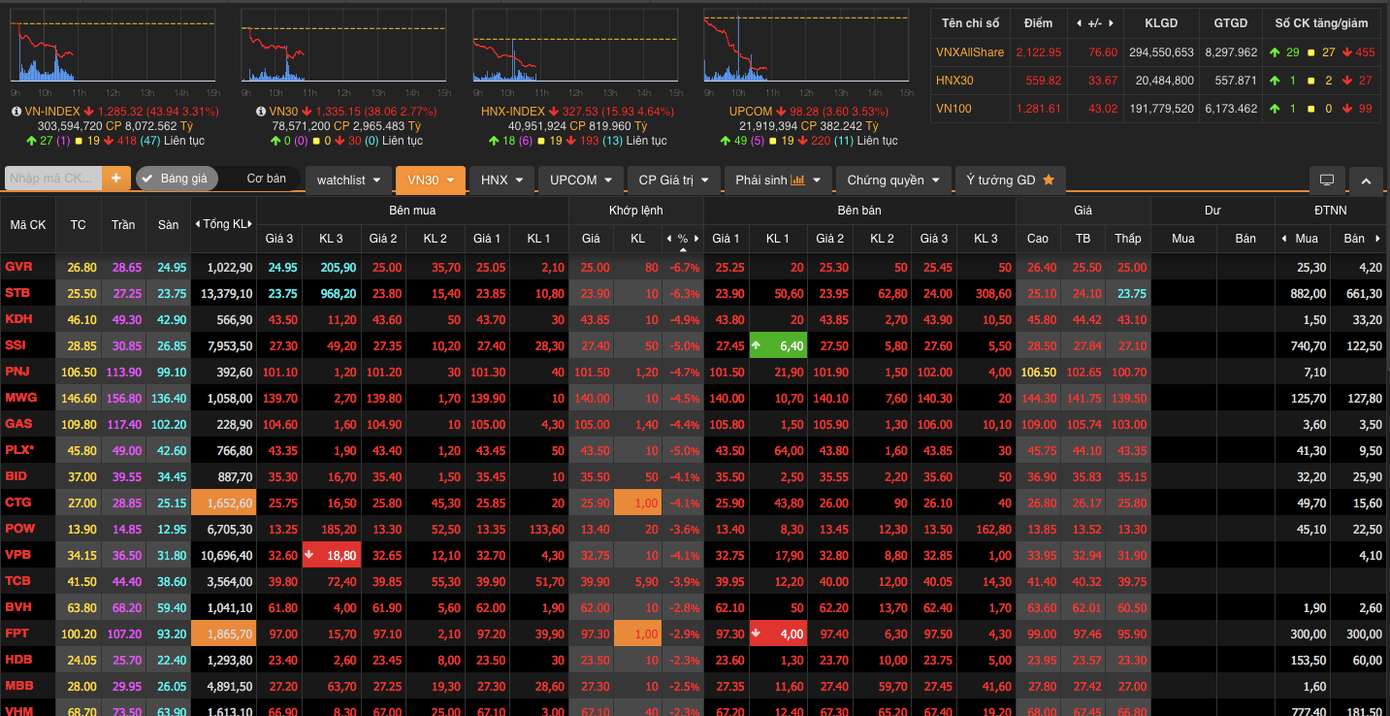
Task: Click right arrow after Bán in ĐTNN header
Action: [1378, 239]
